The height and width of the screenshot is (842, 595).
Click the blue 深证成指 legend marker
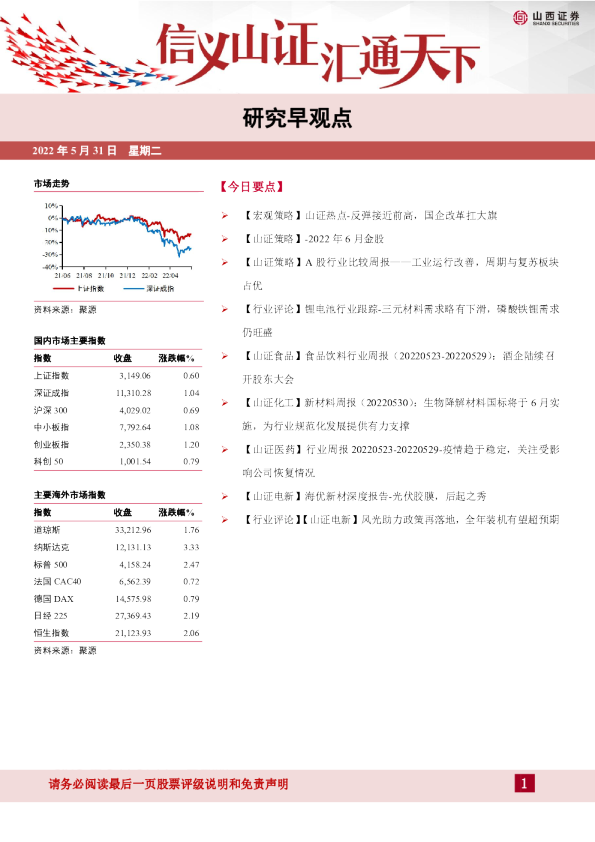[133, 289]
